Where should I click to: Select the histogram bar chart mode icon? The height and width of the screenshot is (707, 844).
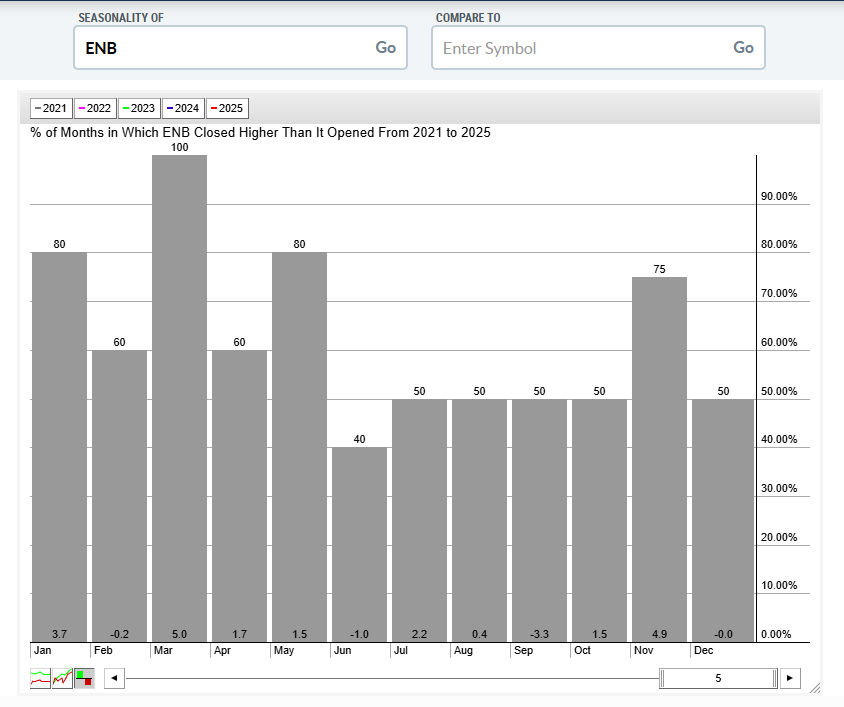(84, 678)
